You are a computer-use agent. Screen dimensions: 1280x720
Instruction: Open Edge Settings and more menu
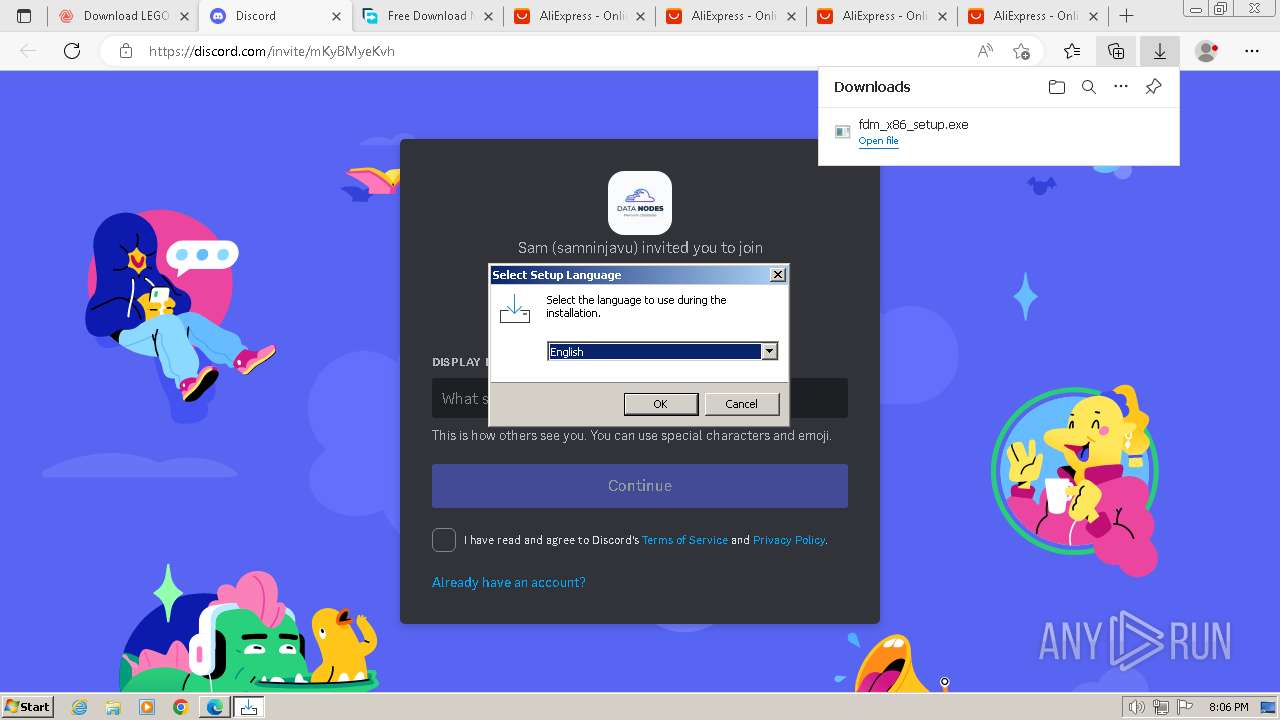pos(1252,51)
